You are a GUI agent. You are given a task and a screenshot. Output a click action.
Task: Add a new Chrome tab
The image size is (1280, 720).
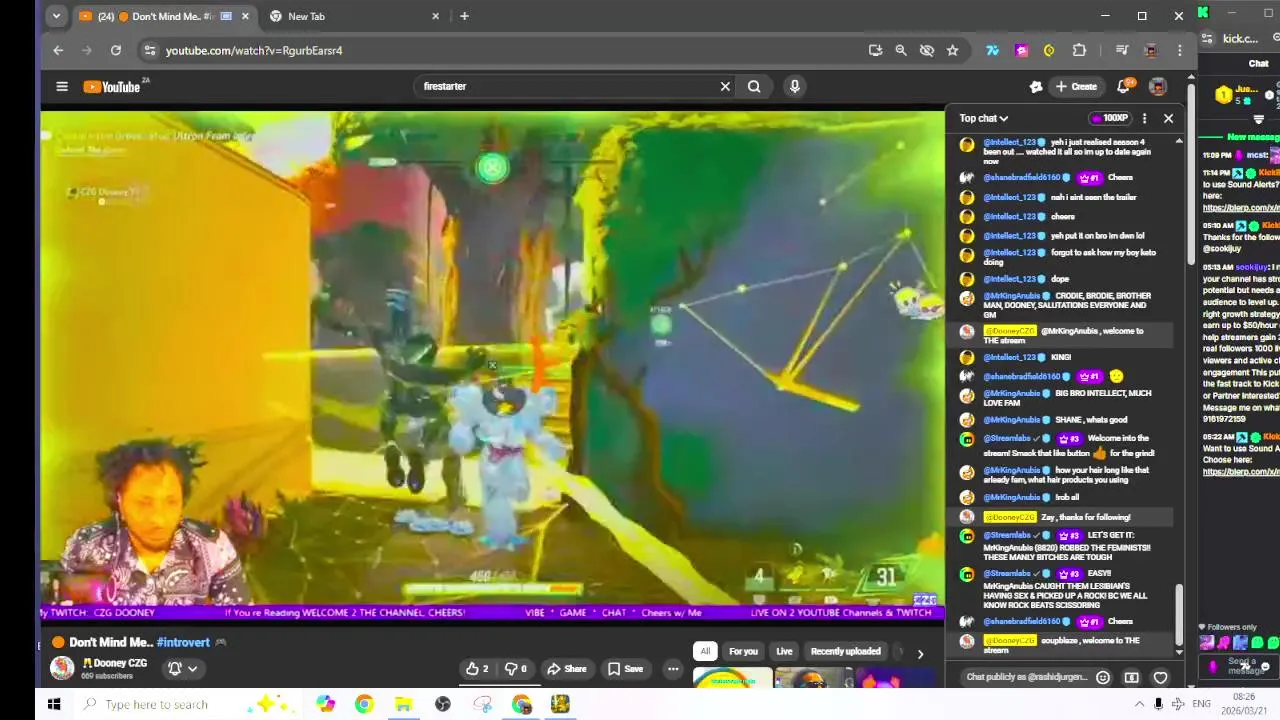[464, 16]
